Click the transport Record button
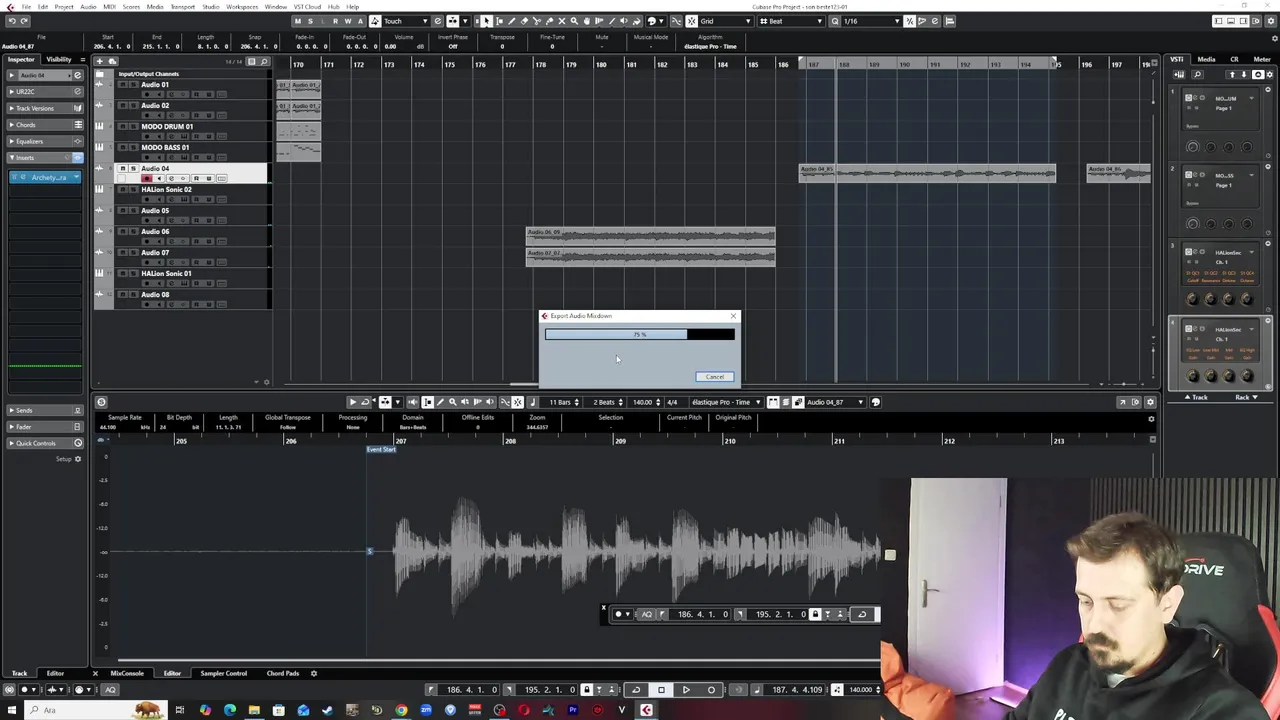1280x720 pixels. [x=711, y=690]
